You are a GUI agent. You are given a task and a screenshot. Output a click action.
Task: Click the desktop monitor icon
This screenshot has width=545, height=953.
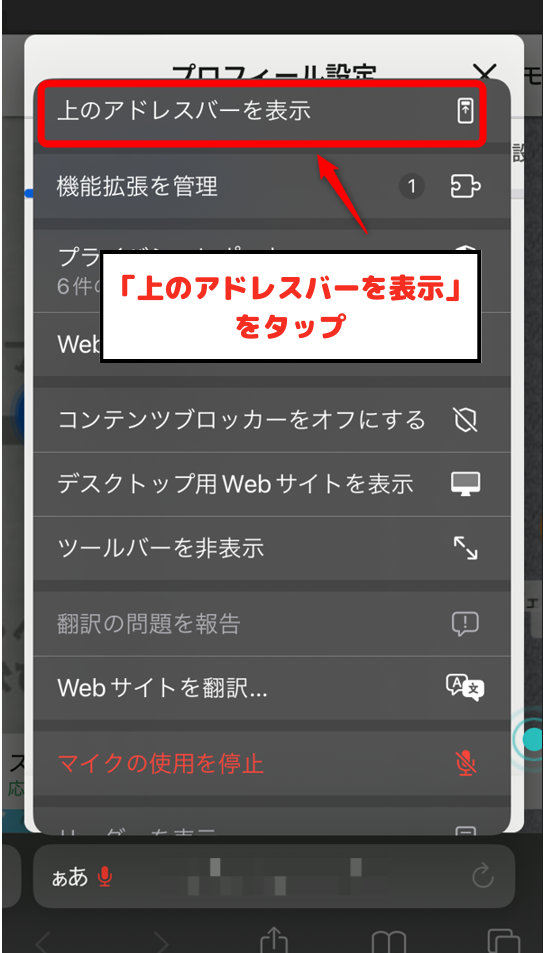465,484
